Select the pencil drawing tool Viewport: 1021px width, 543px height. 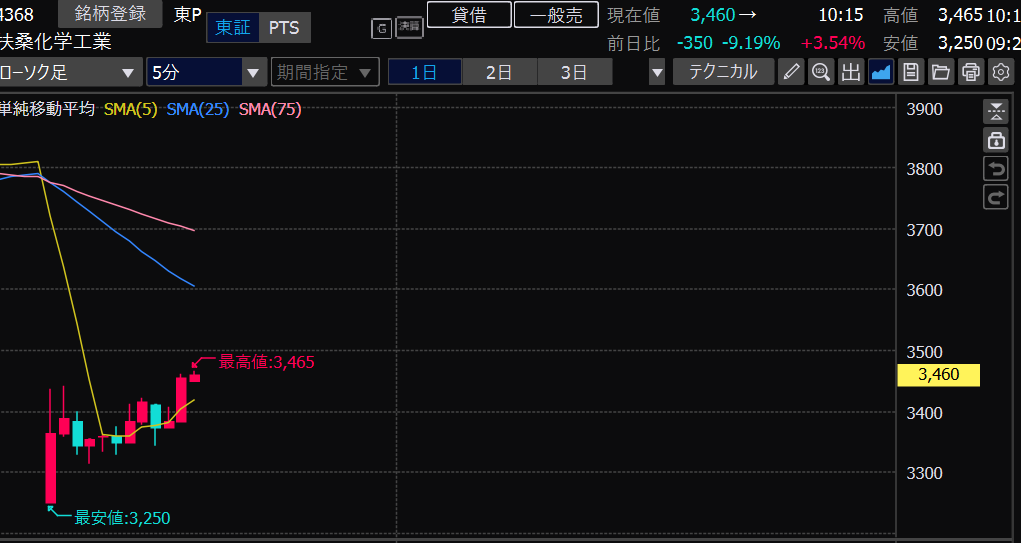pos(791,72)
